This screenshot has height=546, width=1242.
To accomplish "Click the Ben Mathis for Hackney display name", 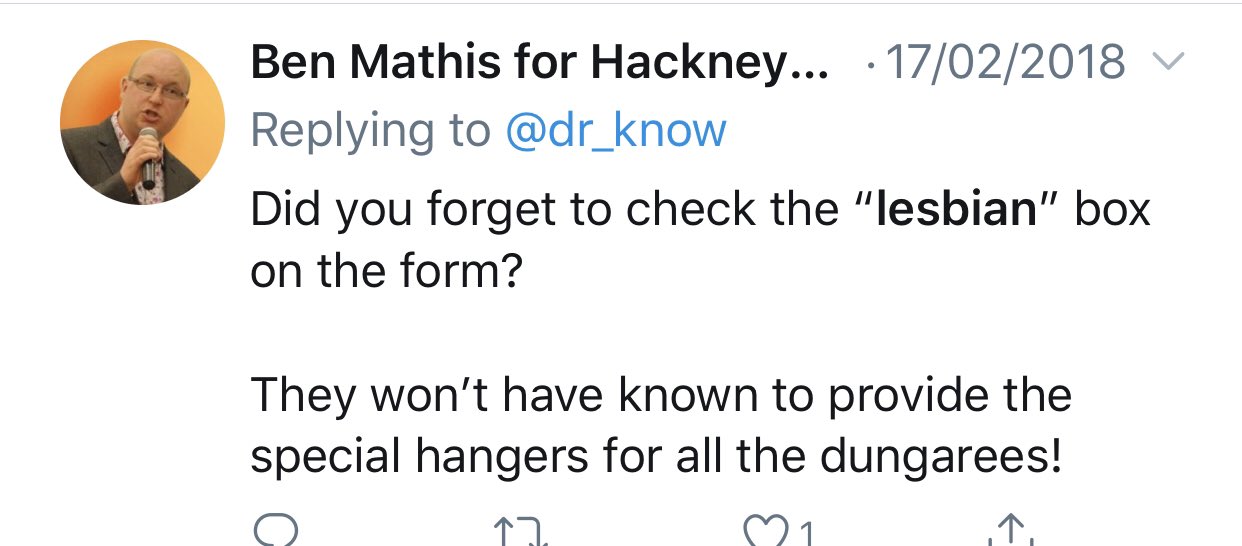I will tap(539, 64).
